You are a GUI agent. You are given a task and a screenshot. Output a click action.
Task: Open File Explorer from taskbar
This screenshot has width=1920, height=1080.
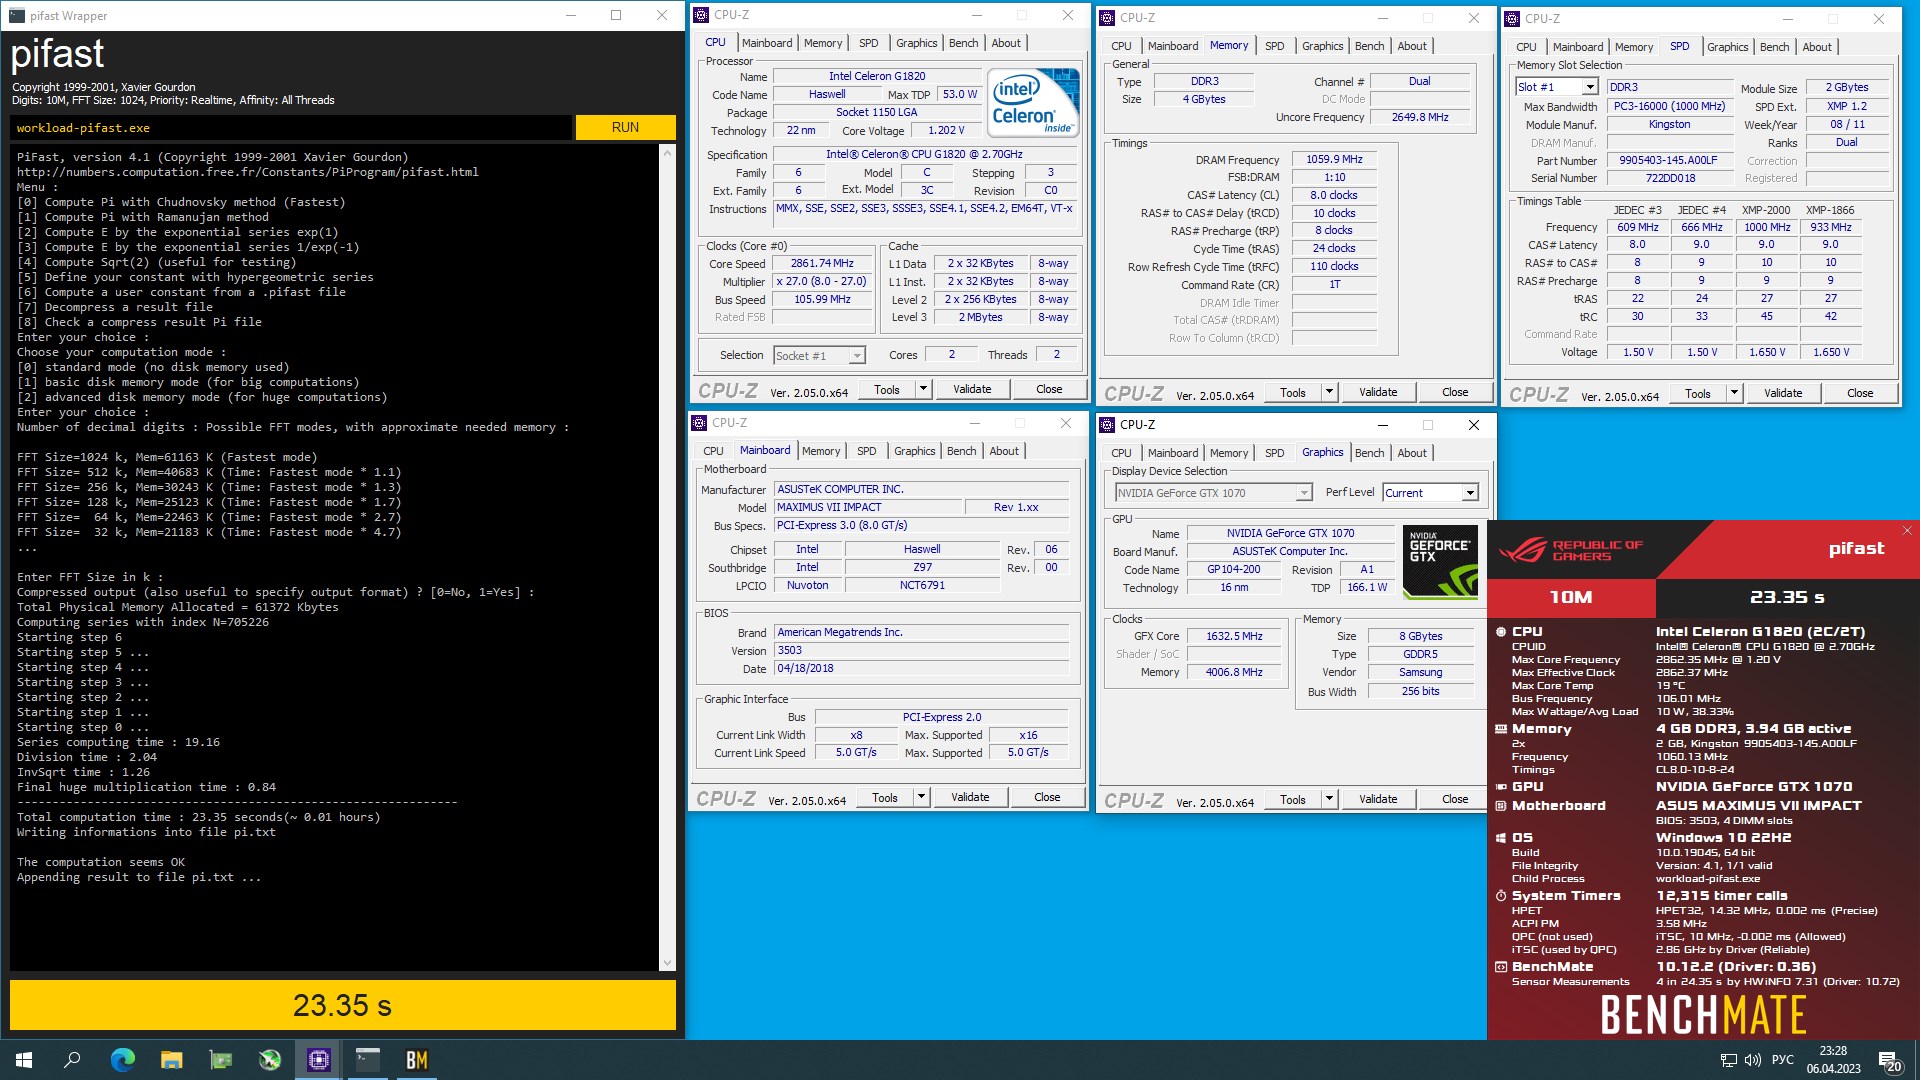click(x=171, y=1060)
